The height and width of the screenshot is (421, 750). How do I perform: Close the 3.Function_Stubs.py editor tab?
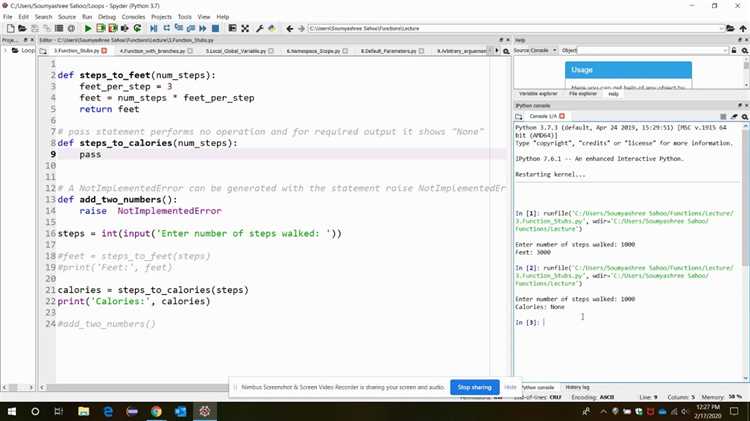104,51
